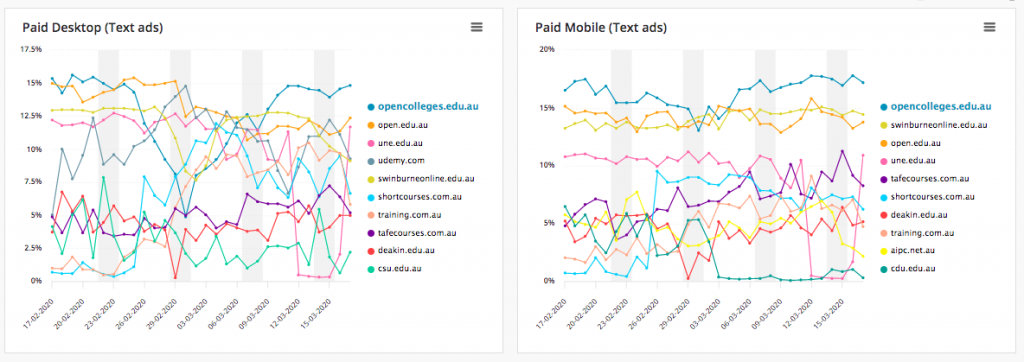1024x362 pixels.
Task: Open the Paid Desktop chart hamburger menu
Action: pos(477,27)
